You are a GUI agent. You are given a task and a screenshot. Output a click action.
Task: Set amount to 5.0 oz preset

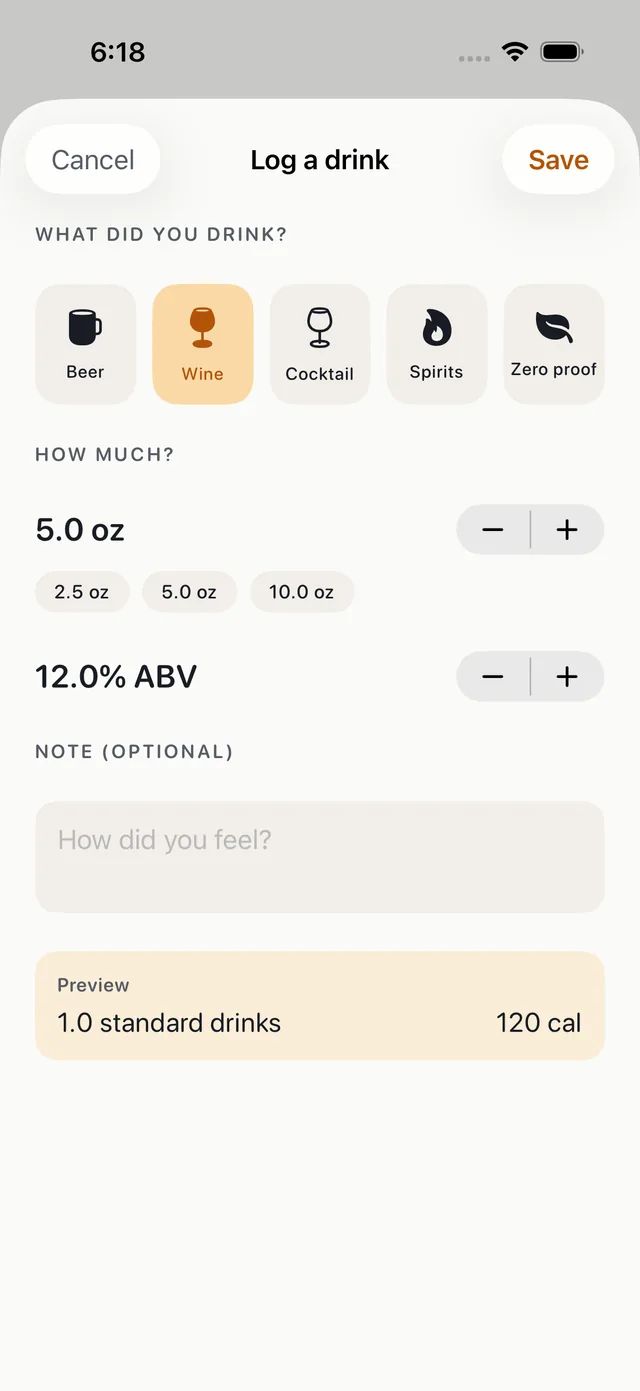click(x=189, y=592)
